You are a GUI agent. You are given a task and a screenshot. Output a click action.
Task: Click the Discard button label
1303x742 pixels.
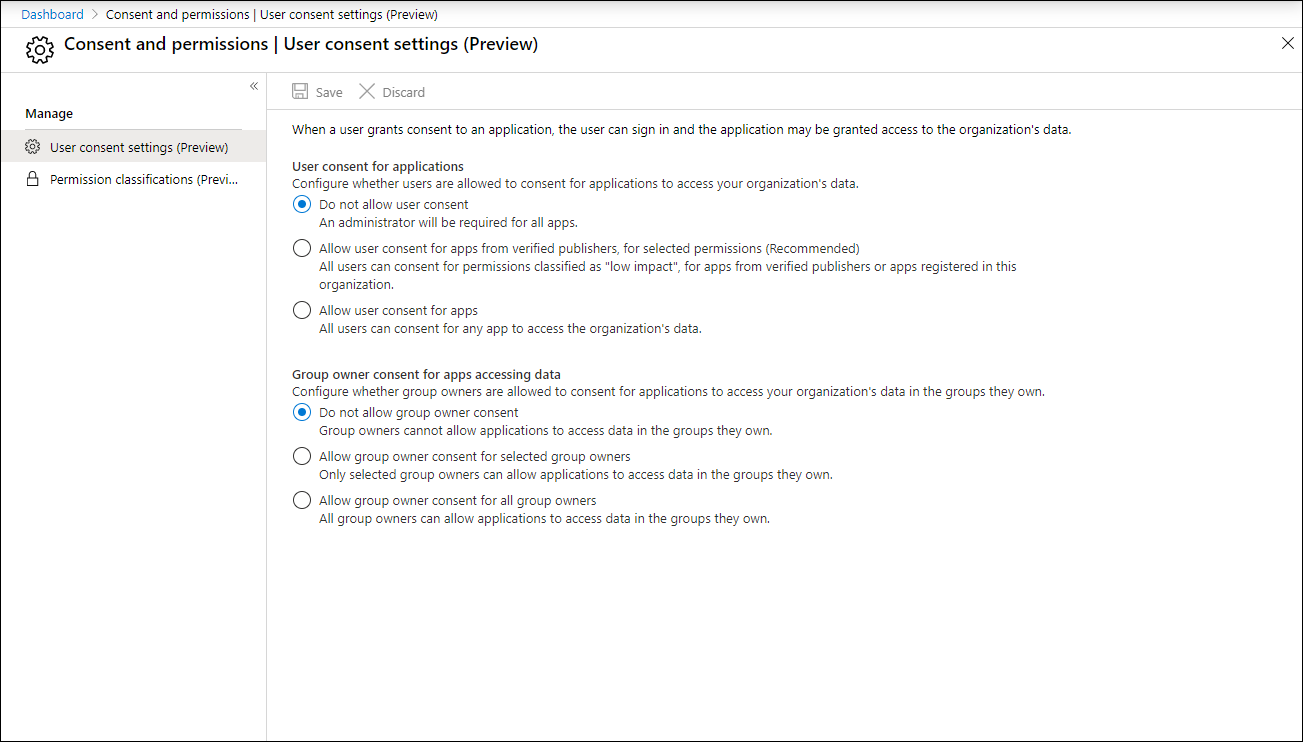coord(404,92)
